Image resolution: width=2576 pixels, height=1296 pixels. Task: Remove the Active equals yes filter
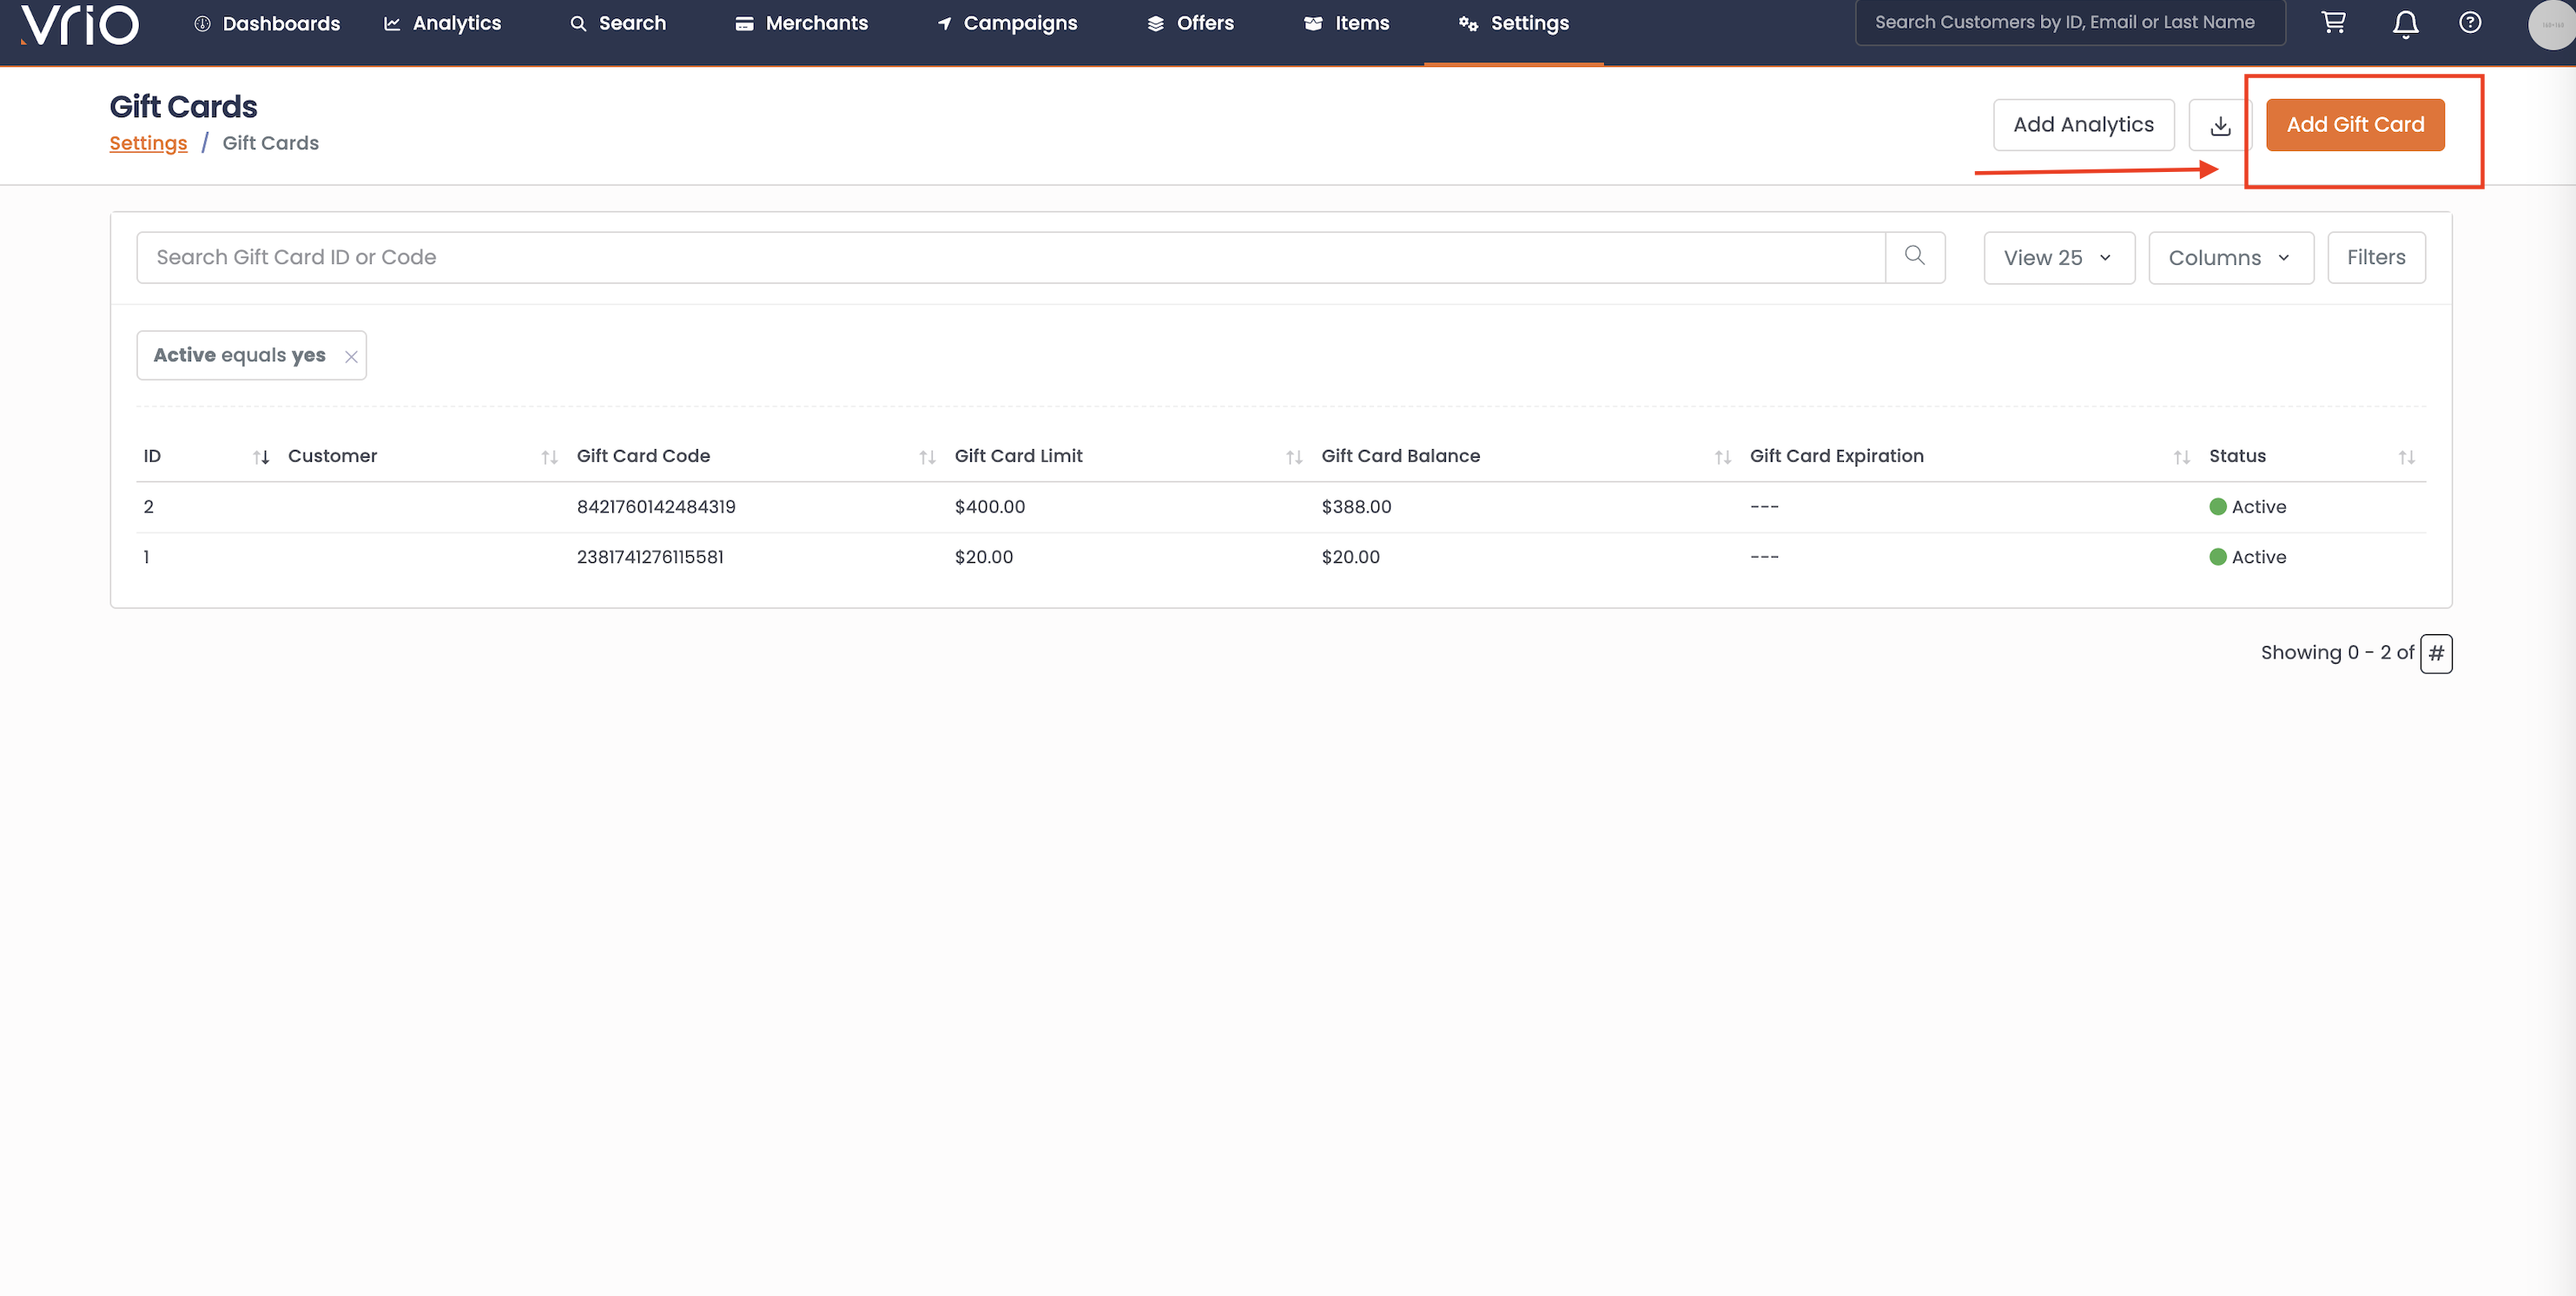pos(351,357)
